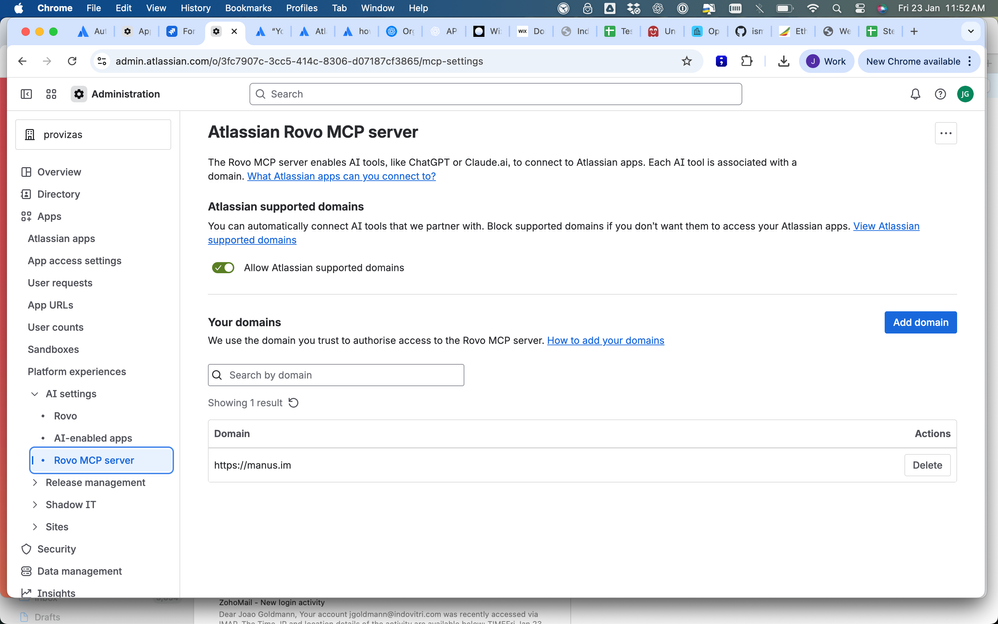The height and width of the screenshot is (624, 998).
Task: Open User counts
Action: pos(55,328)
